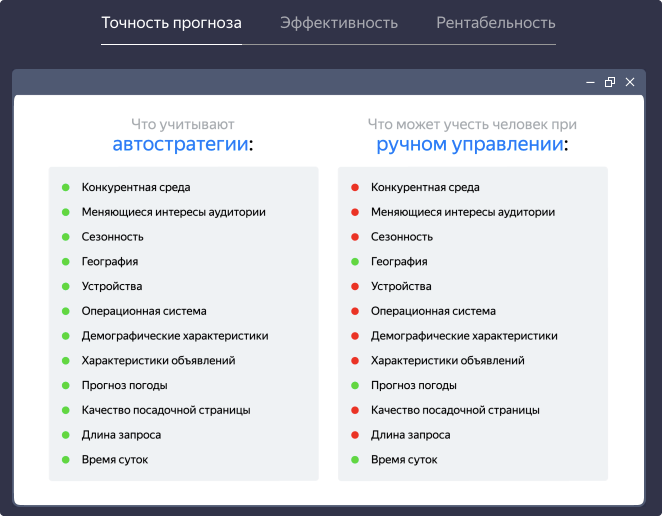The image size is (662, 516).
Task: Click red dot next to right Сезонность
Action: [x=354, y=237]
